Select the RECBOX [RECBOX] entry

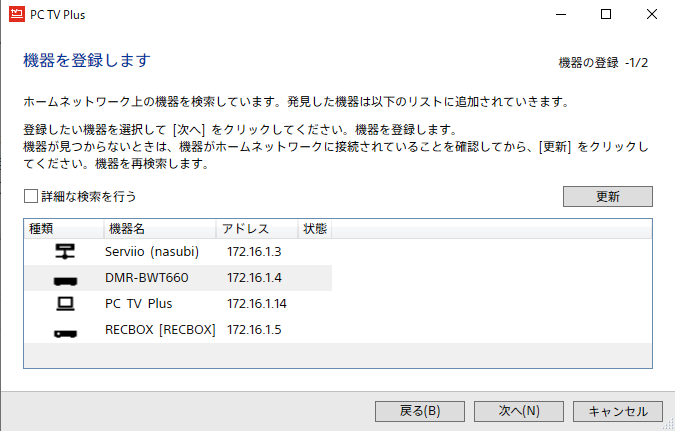tap(160, 330)
